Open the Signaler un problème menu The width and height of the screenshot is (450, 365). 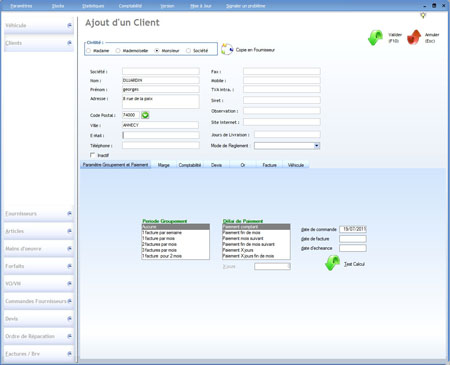(246, 6)
